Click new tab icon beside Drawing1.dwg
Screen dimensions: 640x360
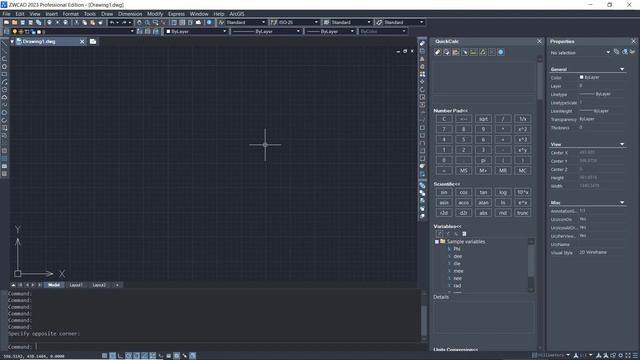(93, 42)
